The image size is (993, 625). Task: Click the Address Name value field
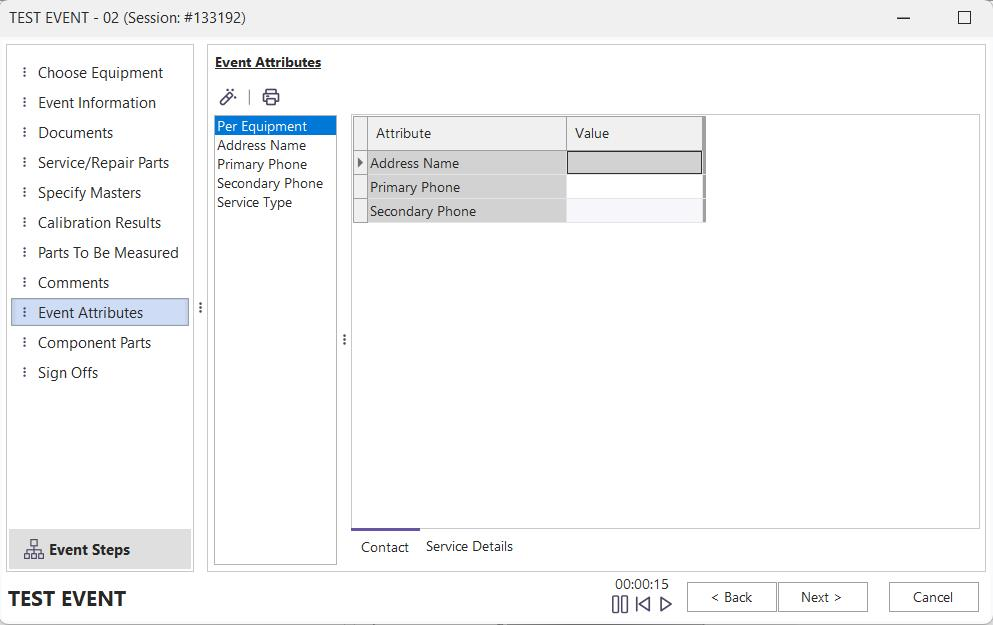[634, 163]
